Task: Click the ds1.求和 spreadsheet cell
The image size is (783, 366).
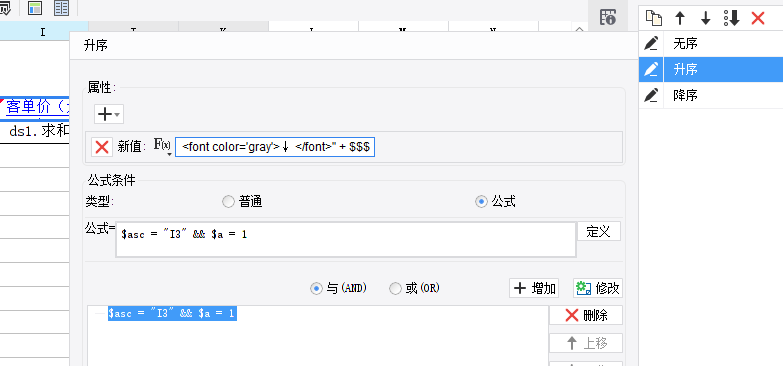Action: pos(35,132)
